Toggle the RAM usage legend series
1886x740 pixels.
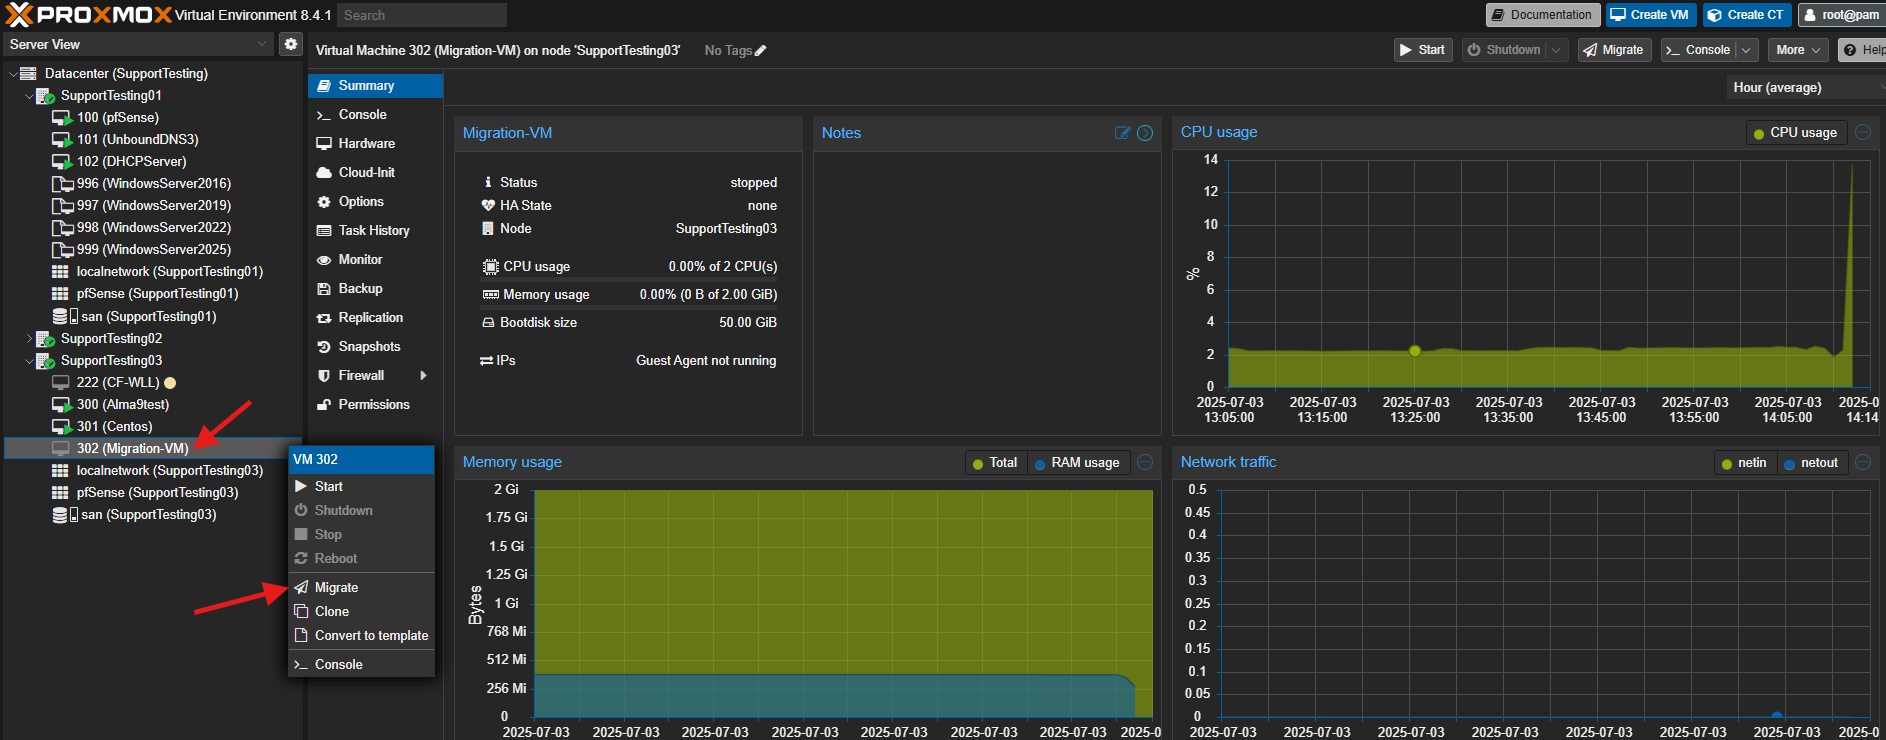(1077, 463)
